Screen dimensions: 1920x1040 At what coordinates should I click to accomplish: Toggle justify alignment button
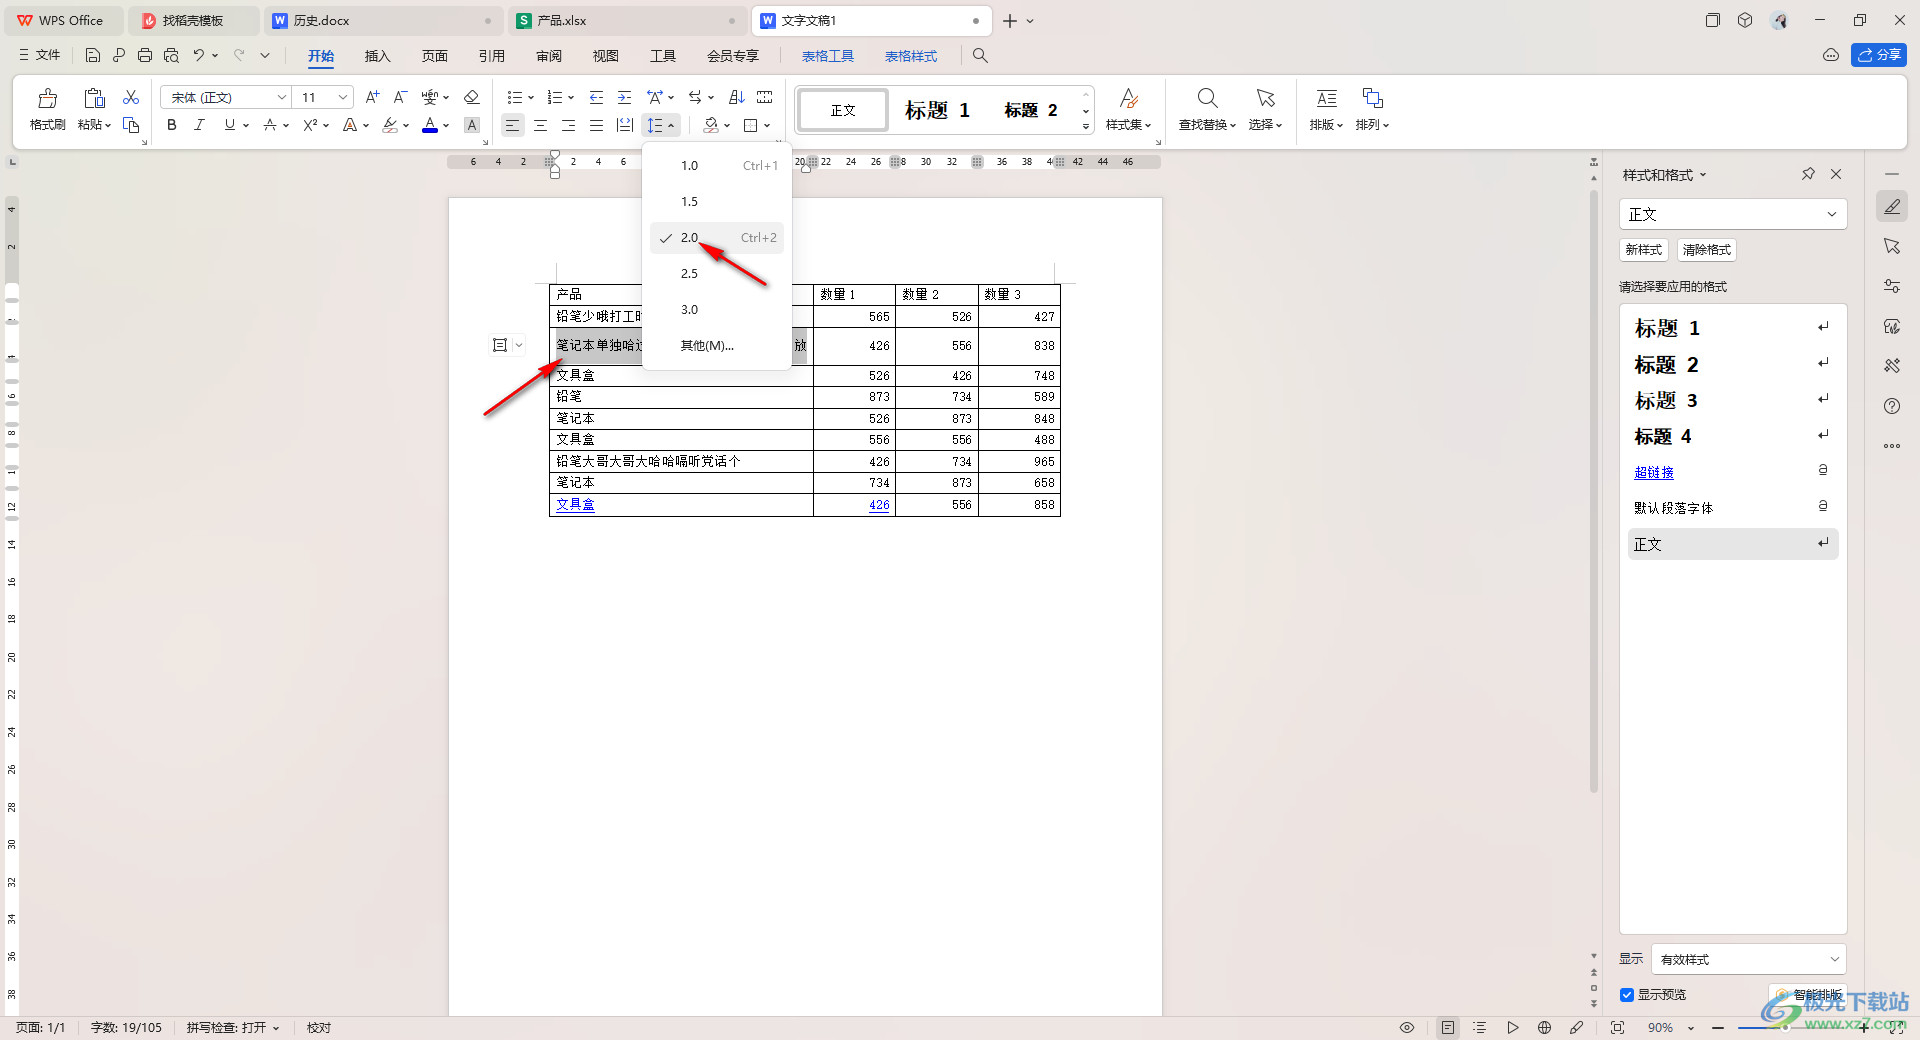click(597, 125)
